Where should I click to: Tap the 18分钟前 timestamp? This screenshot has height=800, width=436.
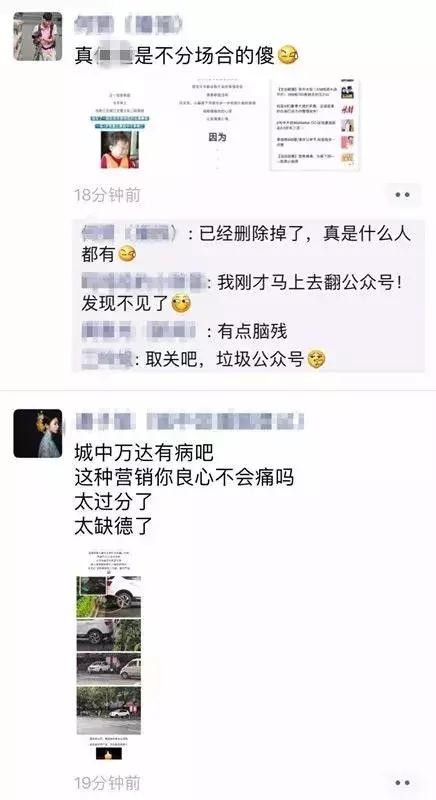(x=108, y=195)
